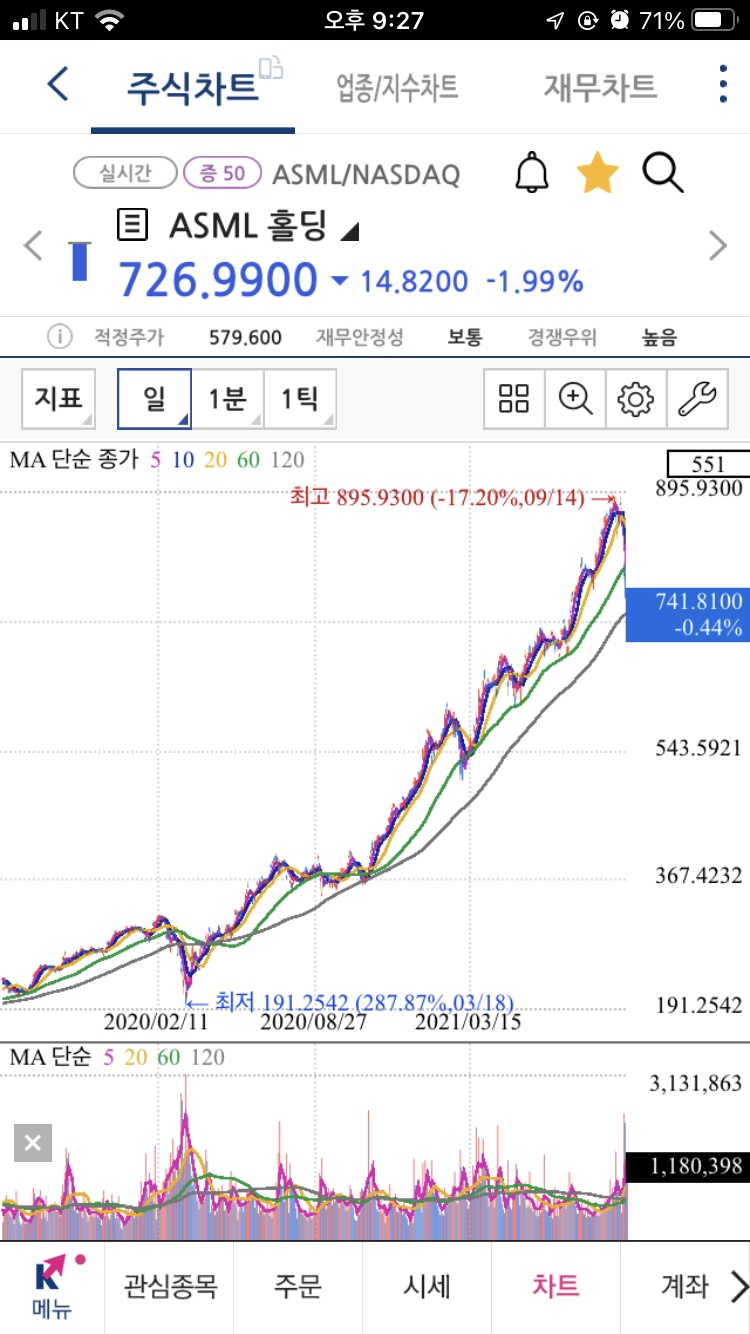Select the 1틱 tick period dropdown
The image size is (750, 1334).
tap(300, 399)
